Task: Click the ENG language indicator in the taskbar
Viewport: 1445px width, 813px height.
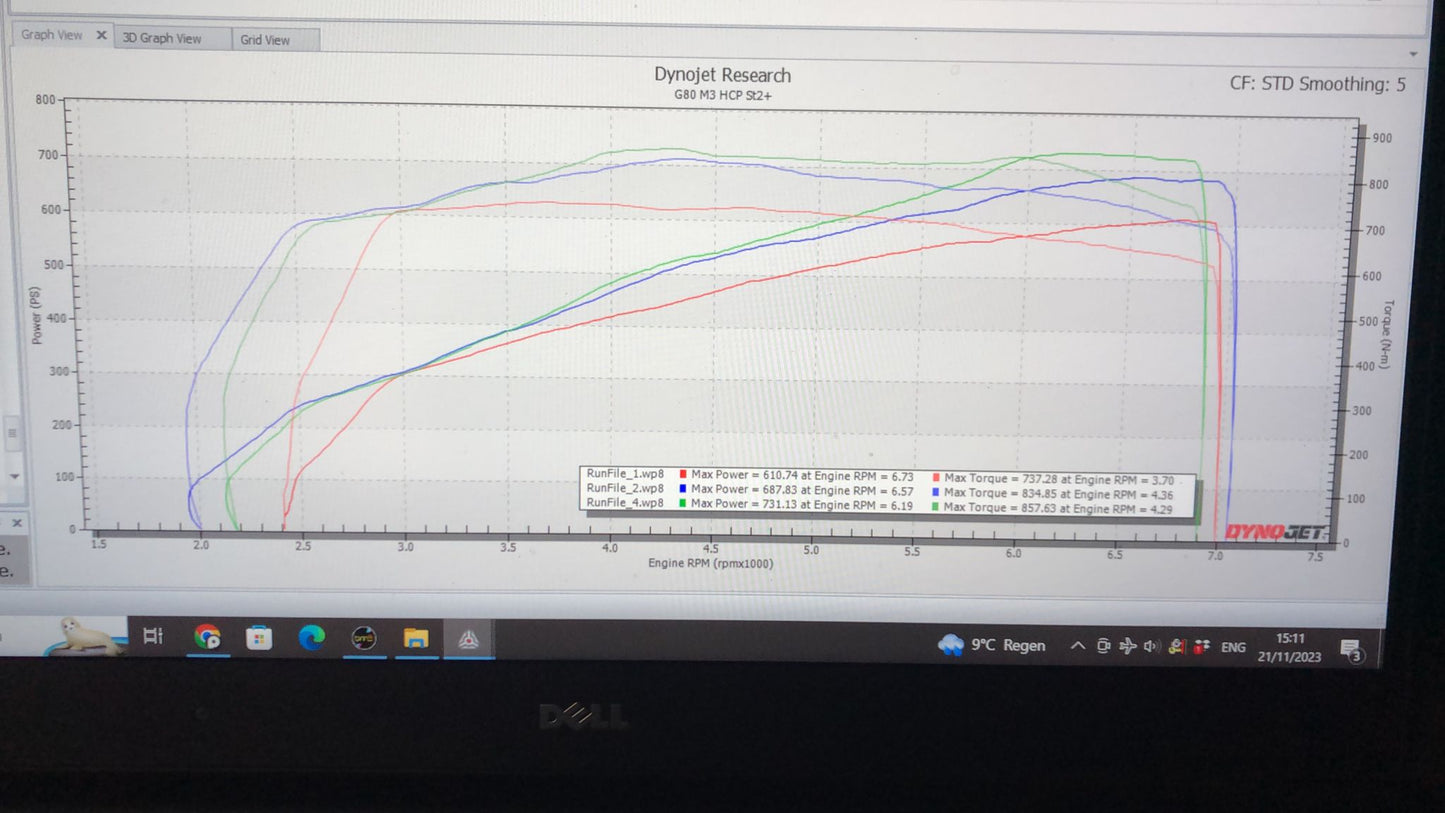Action: pyautogui.click(x=1232, y=648)
